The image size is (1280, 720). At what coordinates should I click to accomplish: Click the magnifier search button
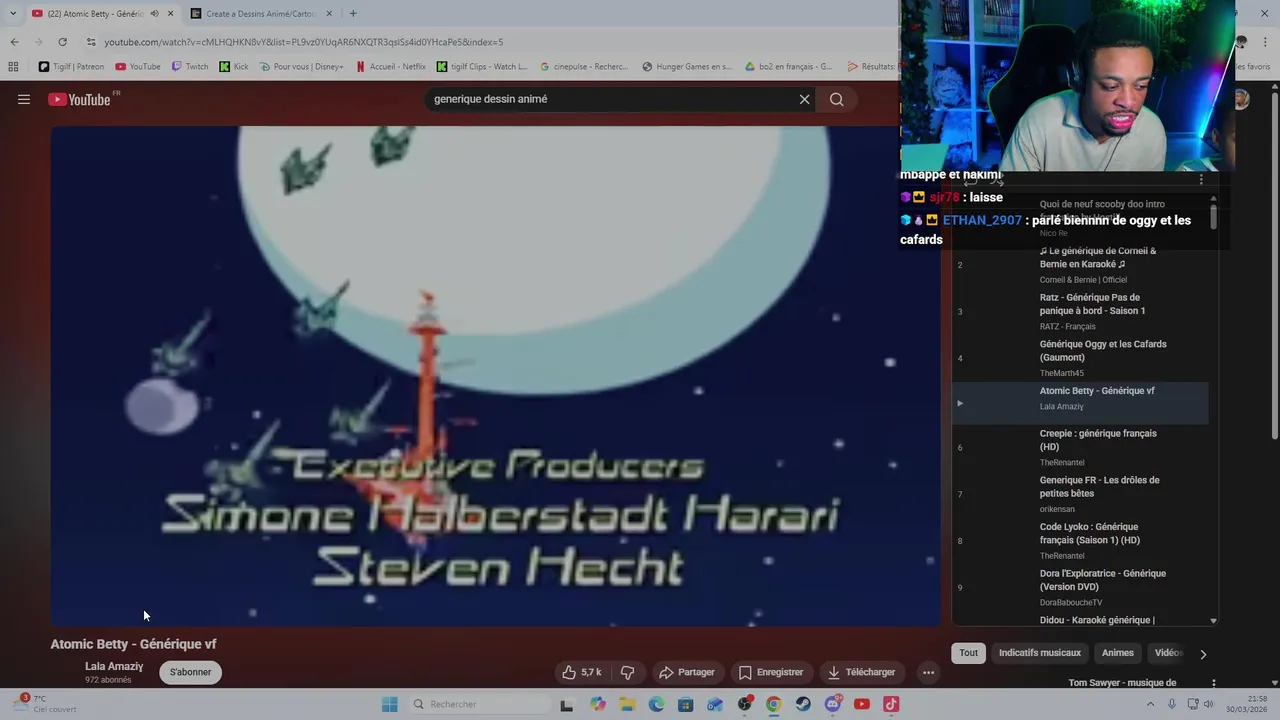[x=837, y=99]
